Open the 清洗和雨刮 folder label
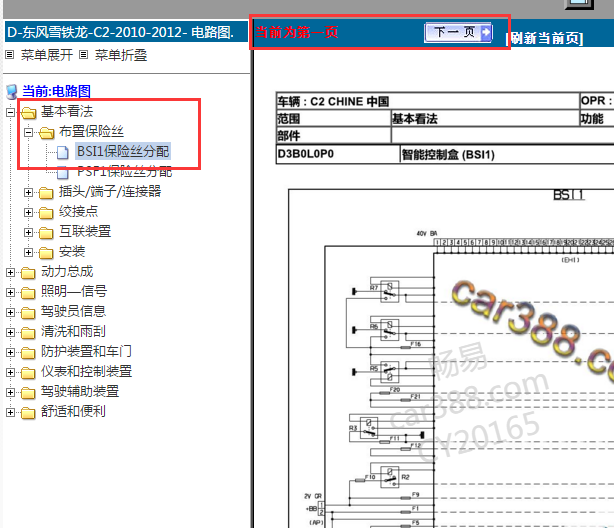Viewport: 614px width, 528px height. coord(74,331)
